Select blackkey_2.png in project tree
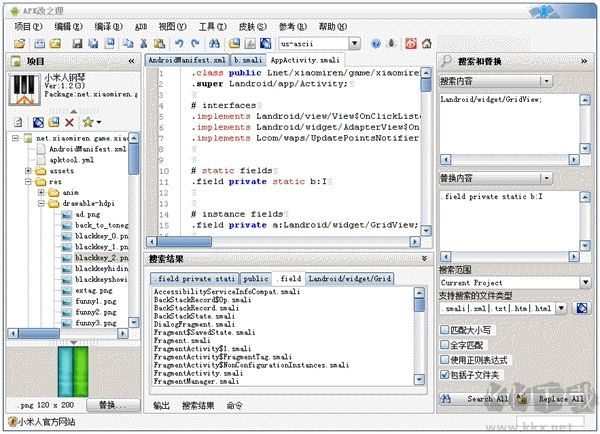 pos(101,258)
